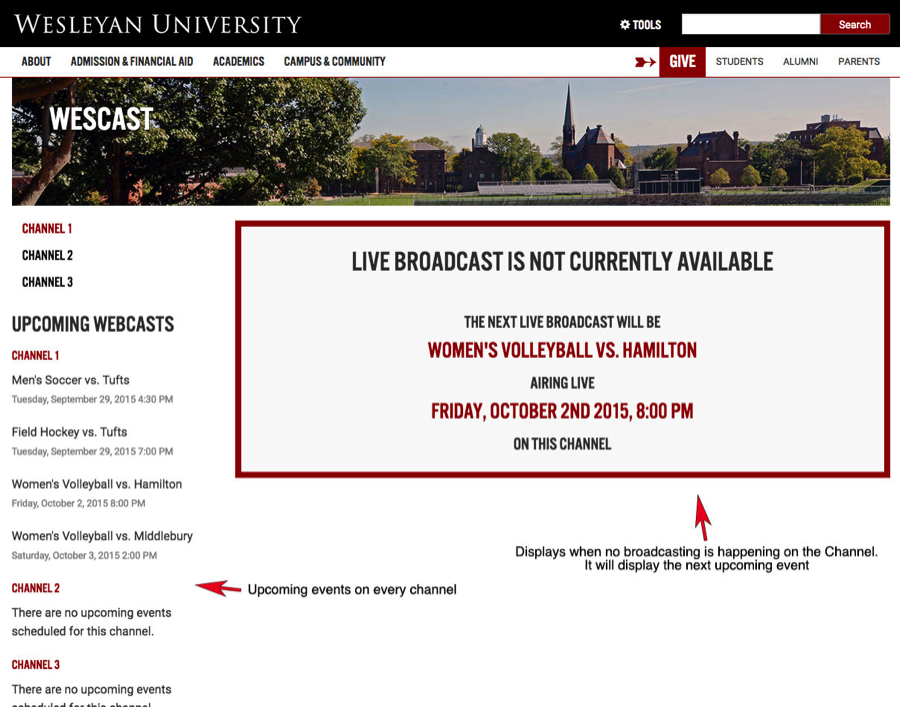The height and width of the screenshot is (708, 900).
Task: Click Channel 1 heading under Upcoming Webcasts
Action: pyautogui.click(x=36, y=355)
